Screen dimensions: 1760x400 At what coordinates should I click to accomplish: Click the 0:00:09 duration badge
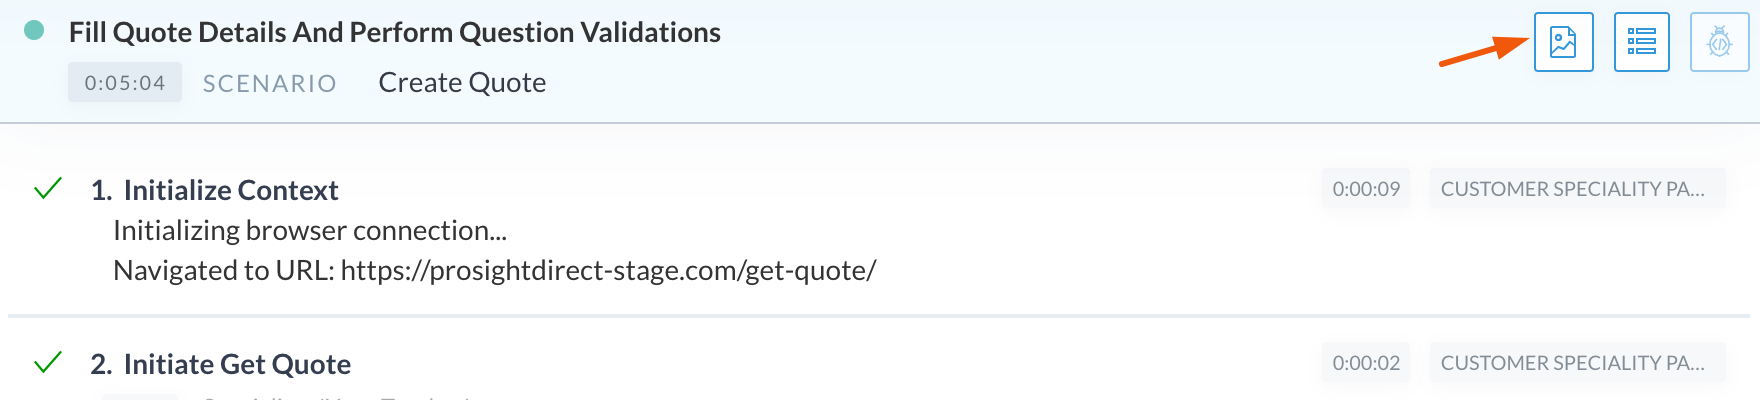pos(1366,189)
